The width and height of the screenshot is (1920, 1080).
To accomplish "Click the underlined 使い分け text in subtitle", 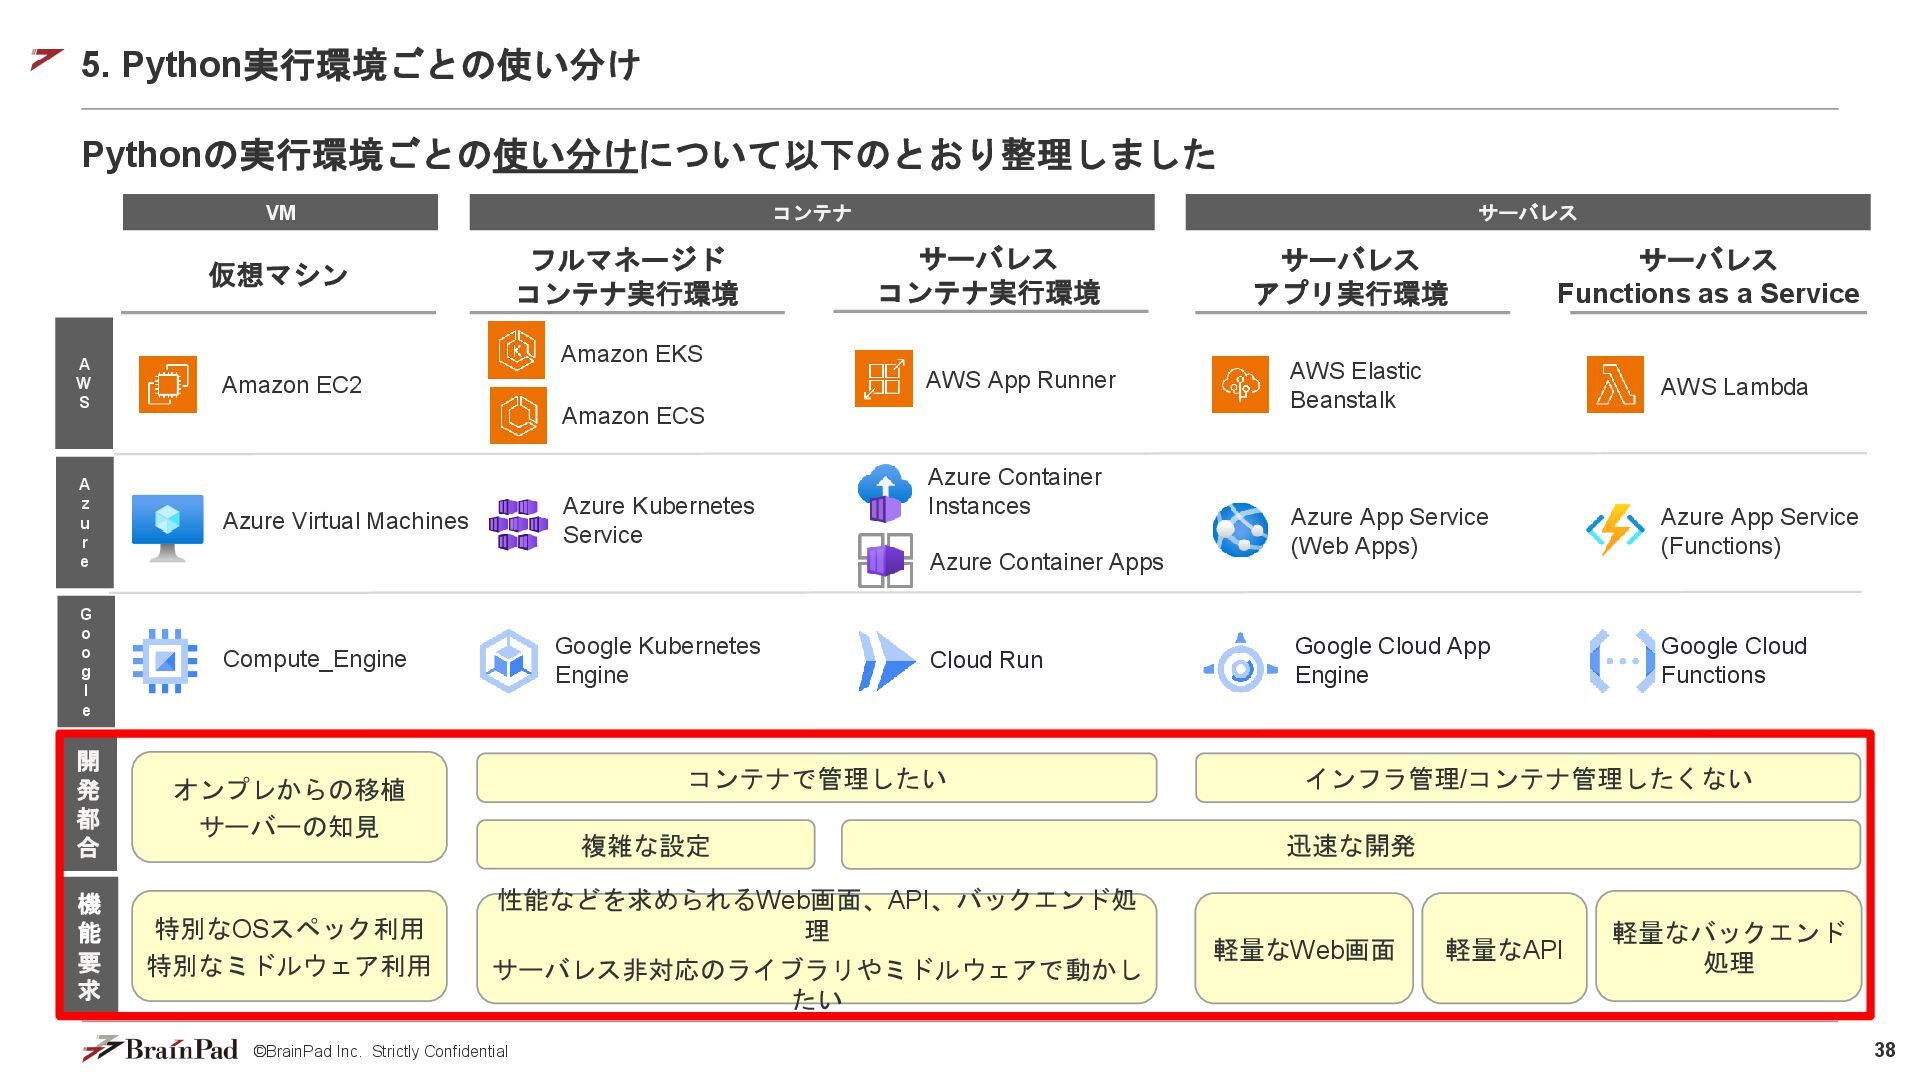I will (565, 155).
